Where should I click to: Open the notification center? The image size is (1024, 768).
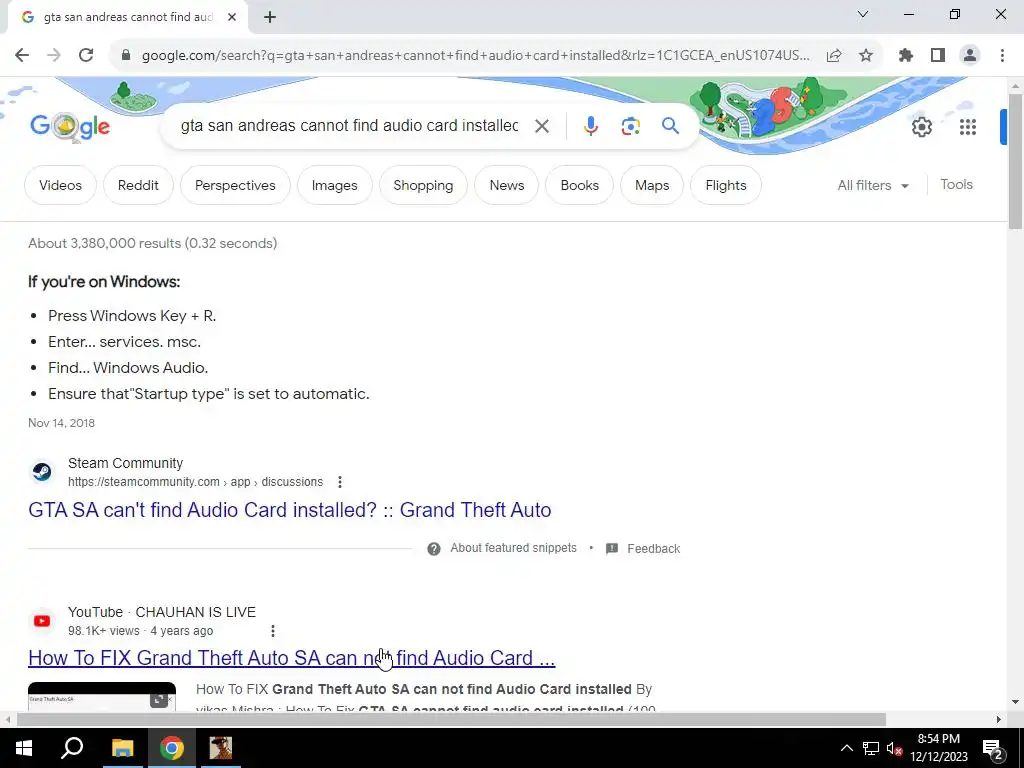click(x=992, y=748)
